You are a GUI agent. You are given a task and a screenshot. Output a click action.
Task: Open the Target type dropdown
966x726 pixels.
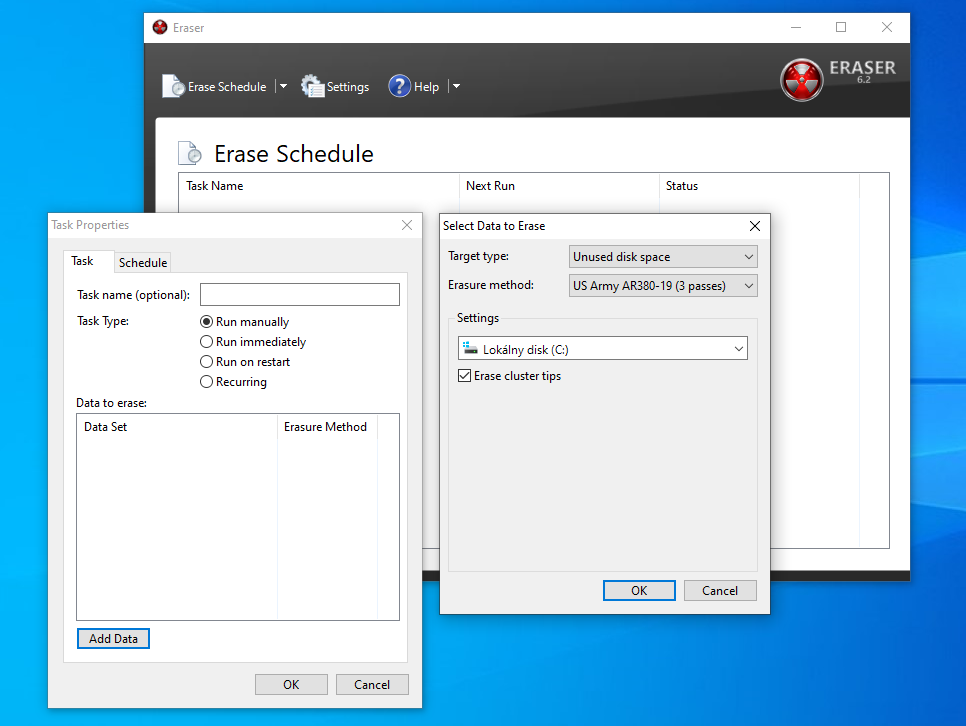pyautogui.click(x=662, y=257)
